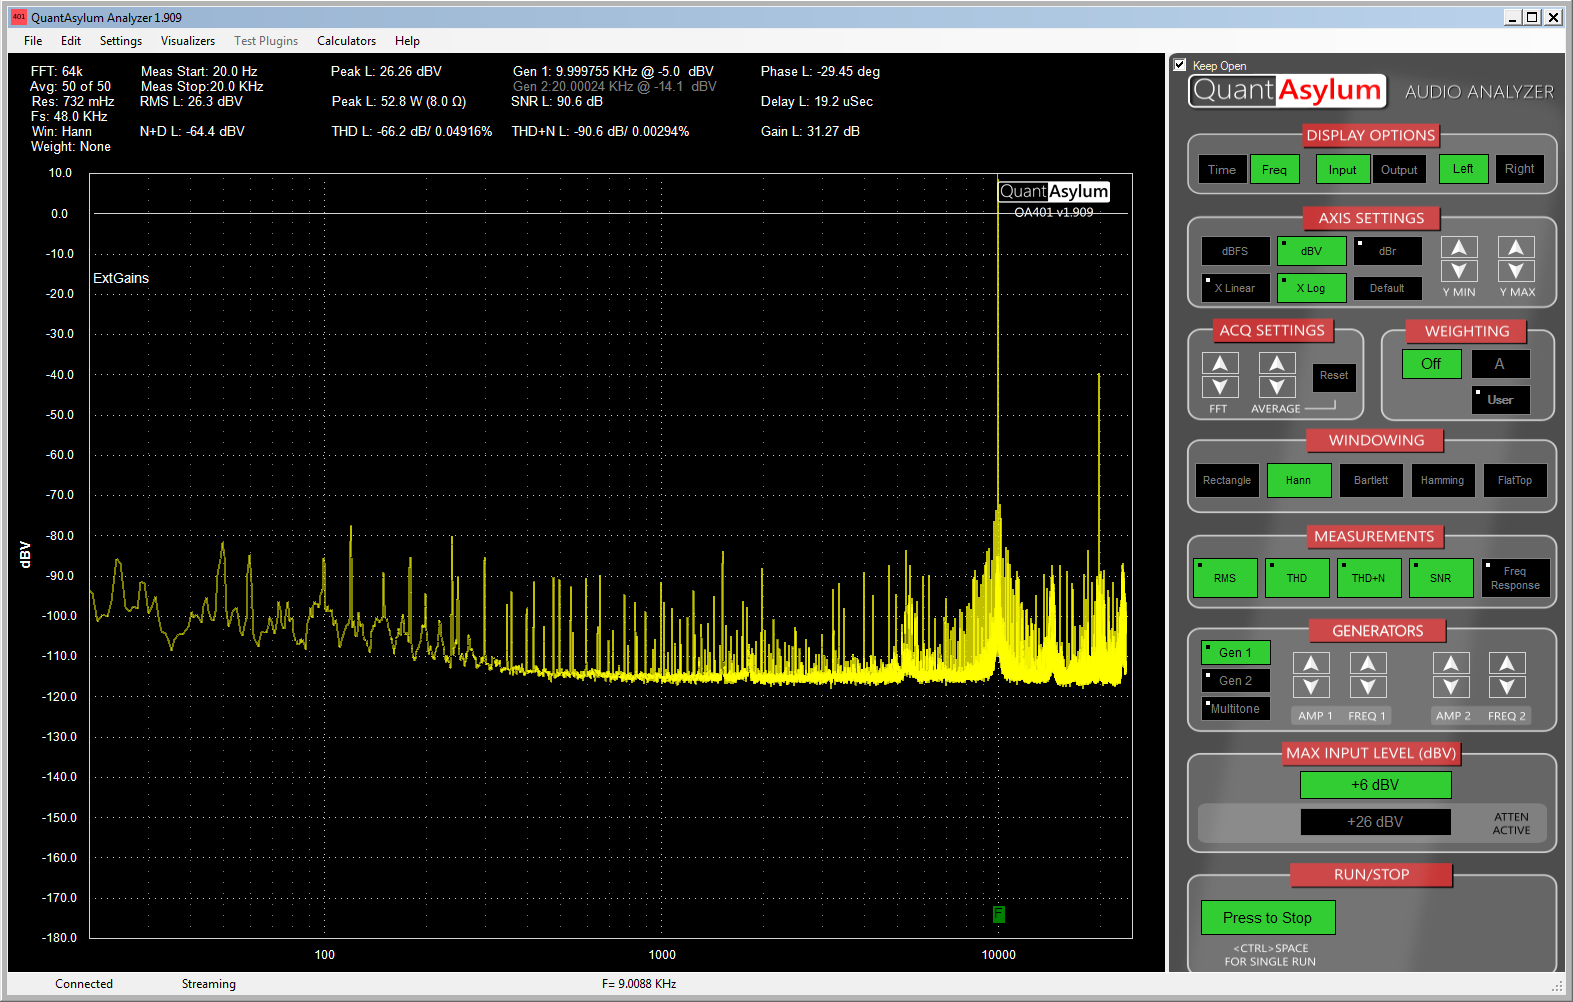Select Freq display option
Viewport: 1573px width, 1002px height.
[x=1275, y=170]
